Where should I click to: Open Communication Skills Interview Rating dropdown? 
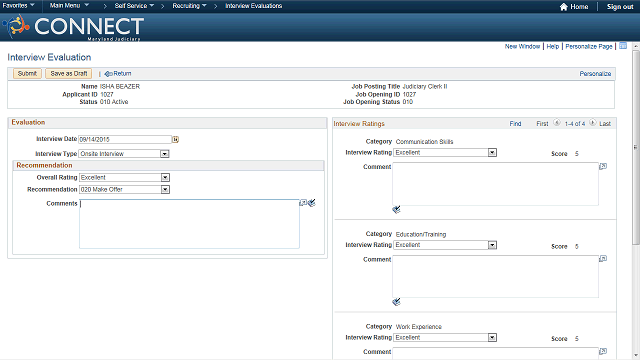492,153
